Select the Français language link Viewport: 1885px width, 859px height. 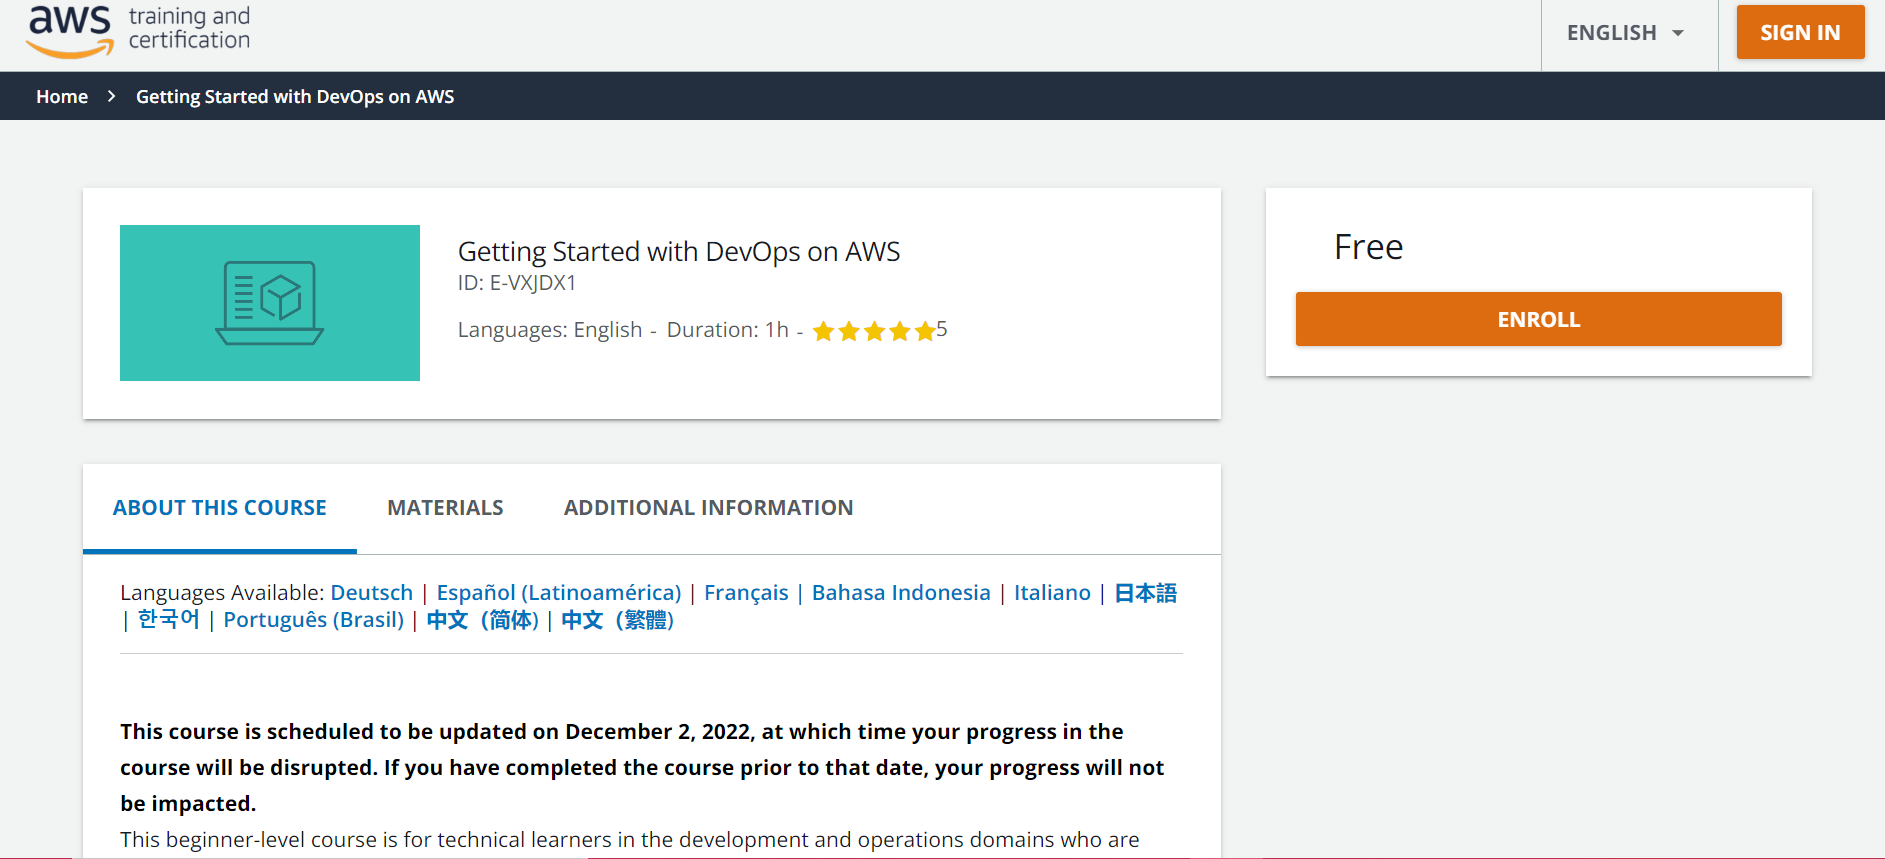point(746,593)
